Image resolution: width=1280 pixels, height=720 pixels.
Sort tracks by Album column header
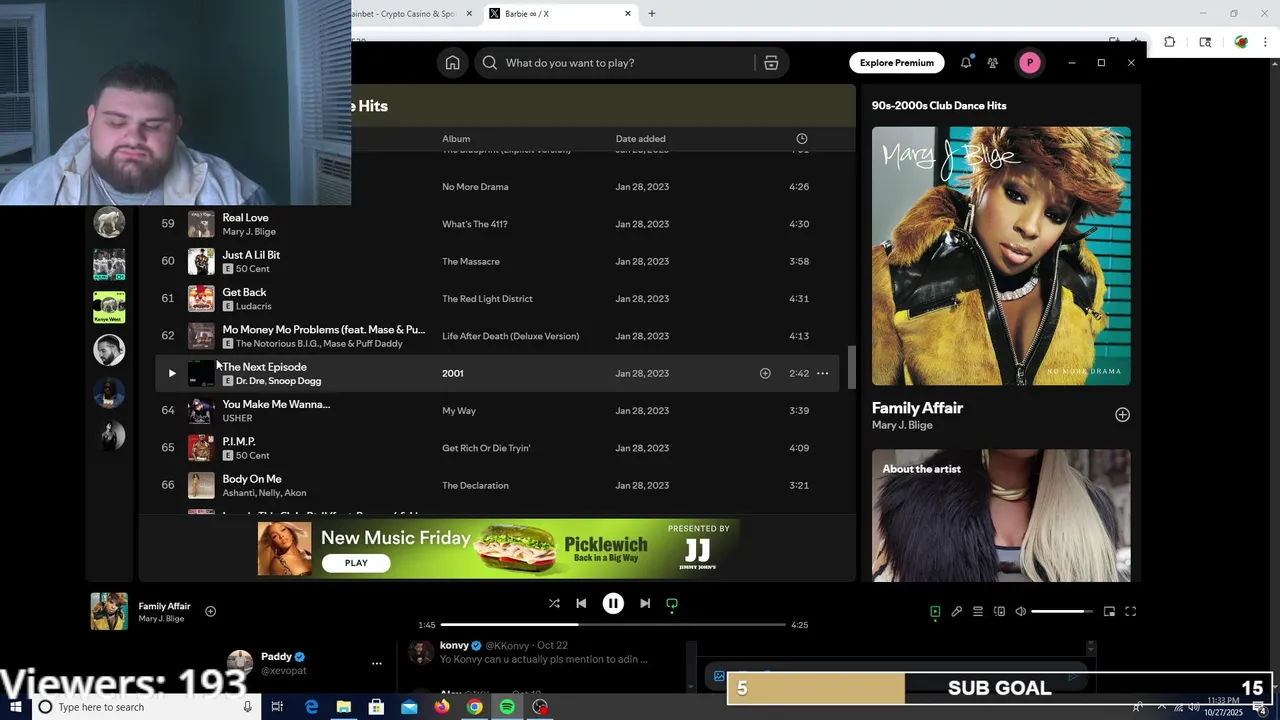coord(456,139)
